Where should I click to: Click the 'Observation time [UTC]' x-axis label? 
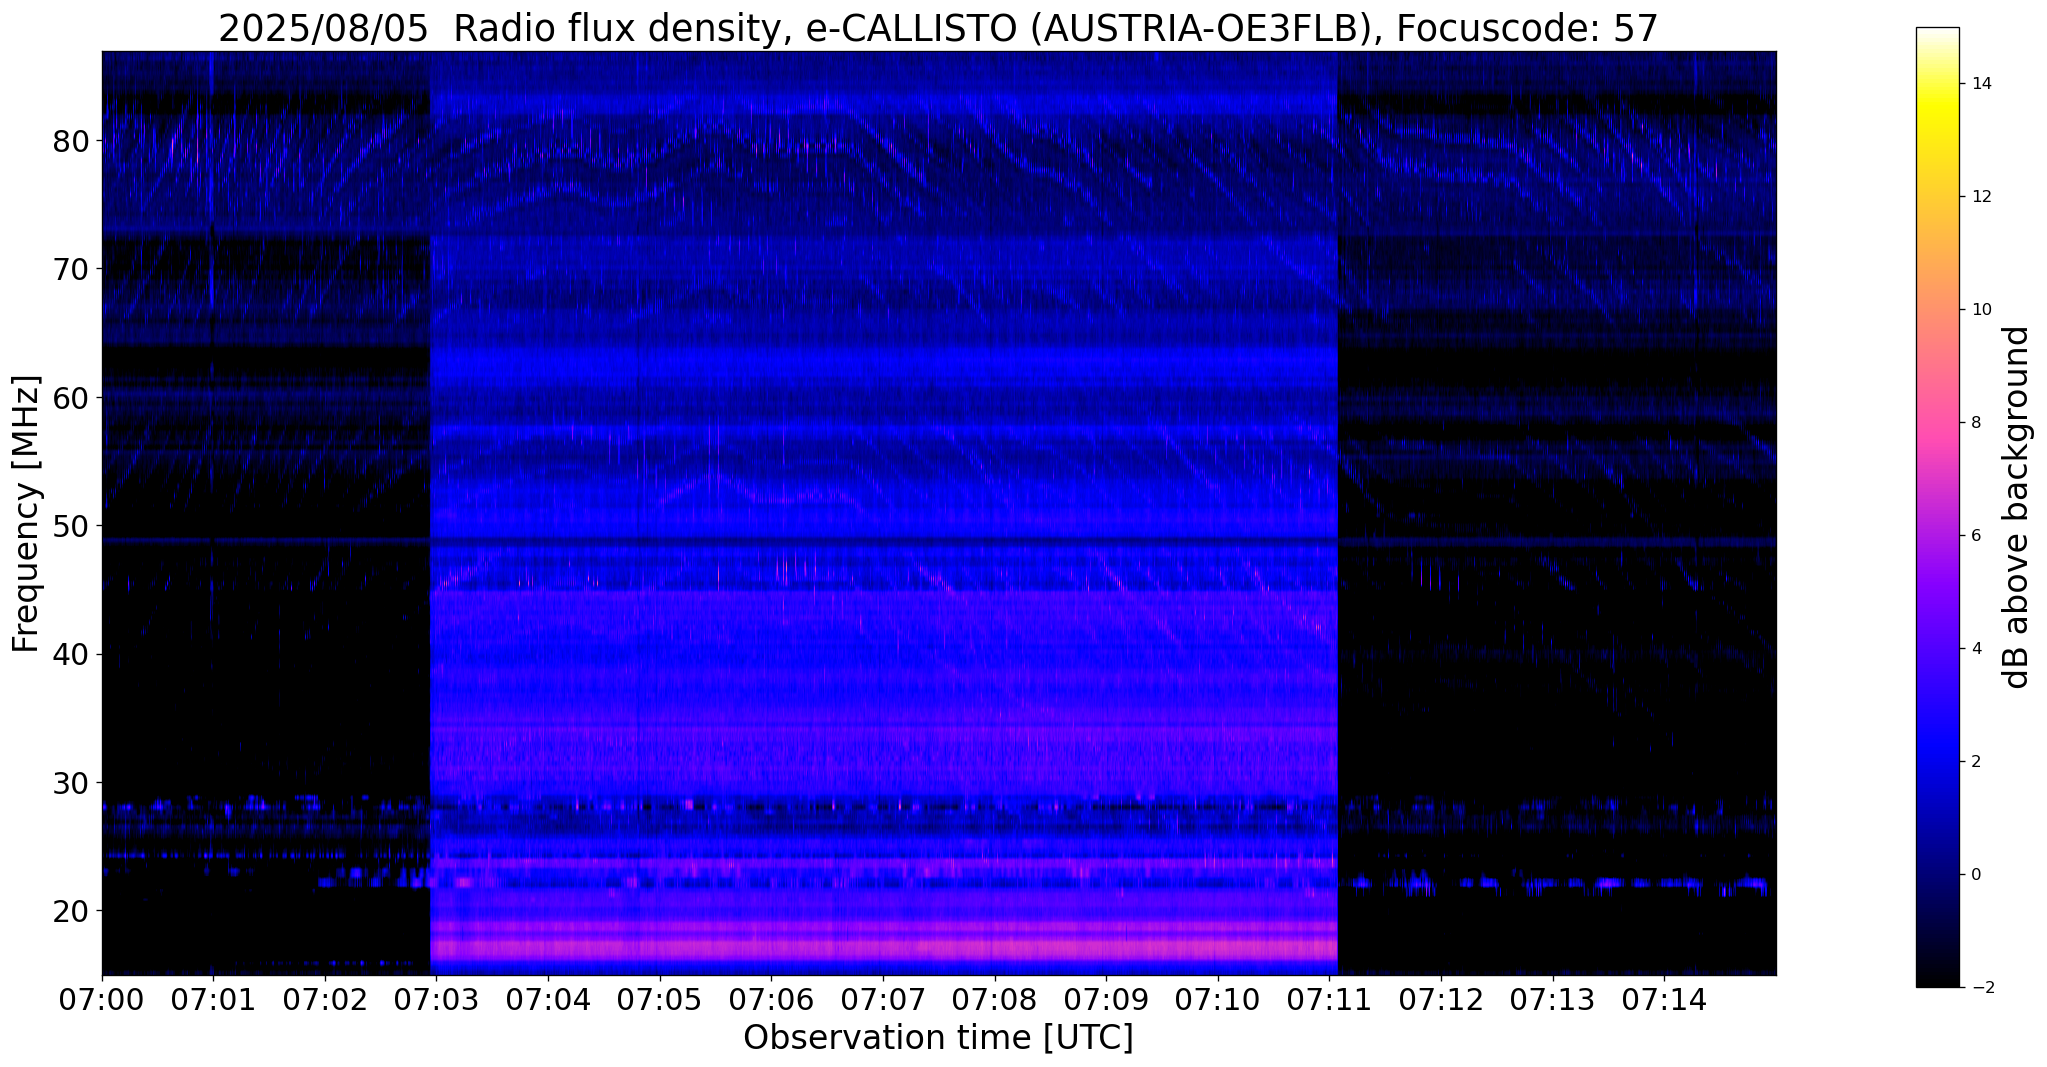(x=938, y=1038)
